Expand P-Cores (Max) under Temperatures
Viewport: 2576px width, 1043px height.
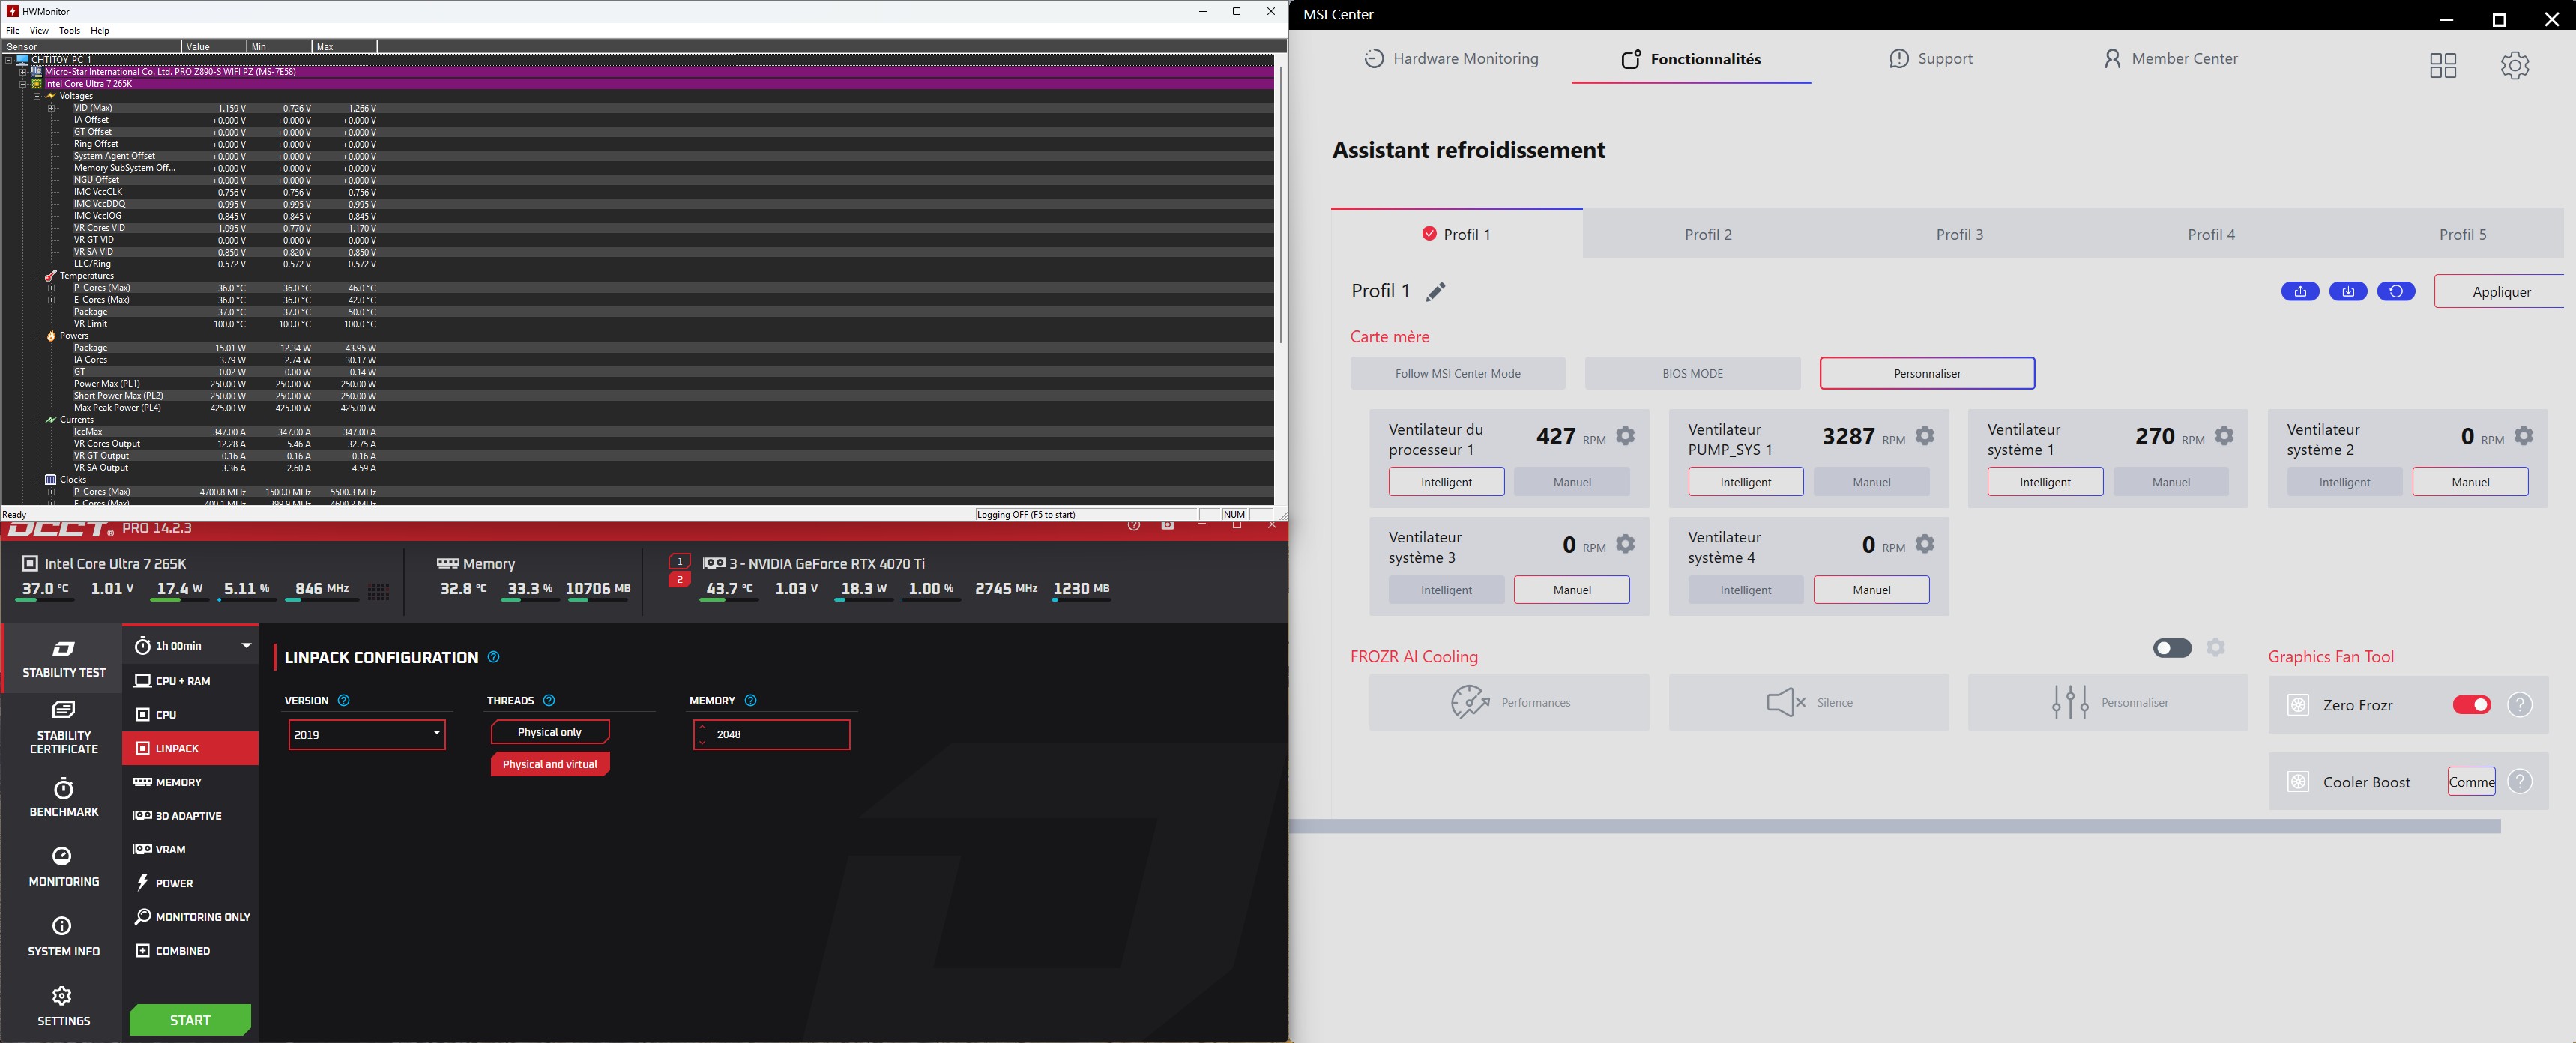pyautogui.click(x=51, y=288)
